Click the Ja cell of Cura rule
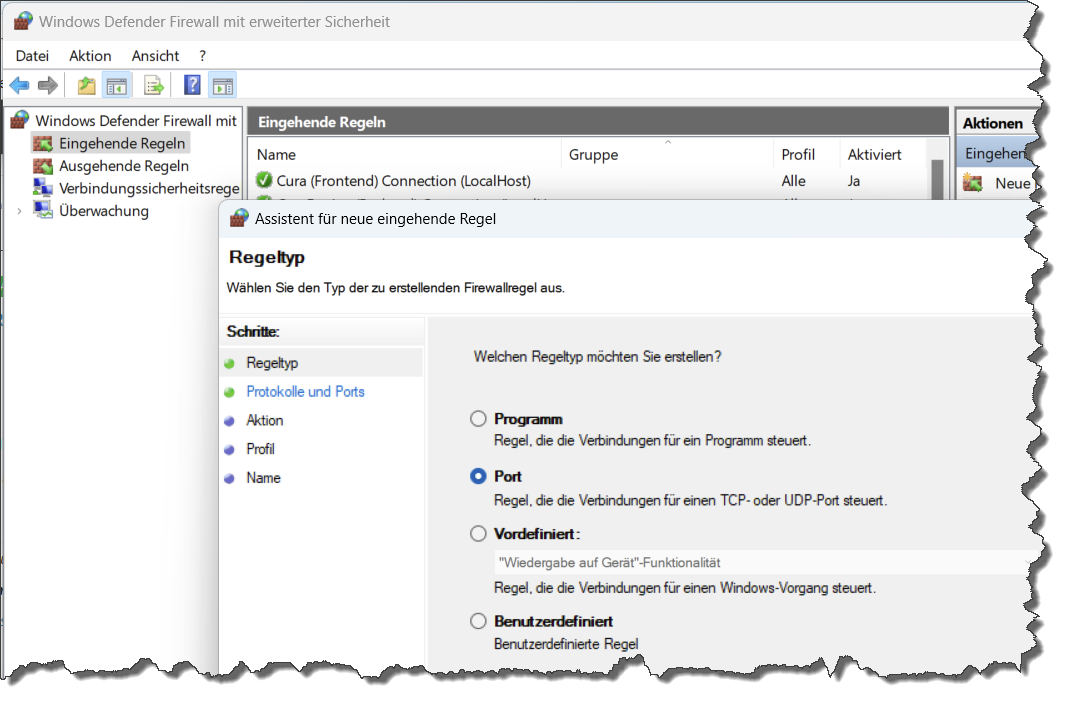Viewport: 1068px width, 702px height. [x=853, y=181]
